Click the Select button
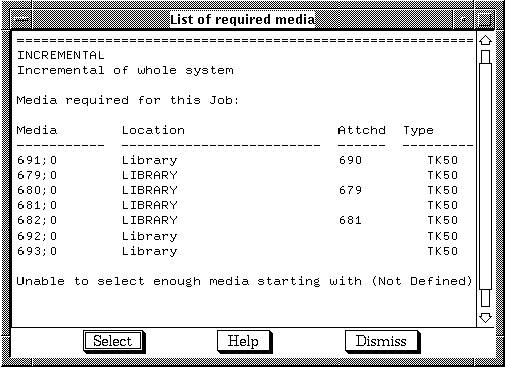505x369 pixels. (x=113, y=341)
